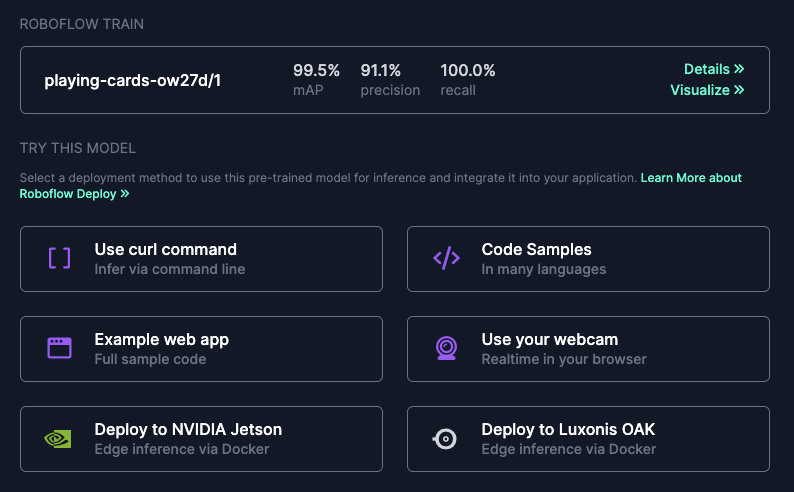Click the 100.0% recall value
The height and width of the screenshot is (492, 794).
point(467,70)
